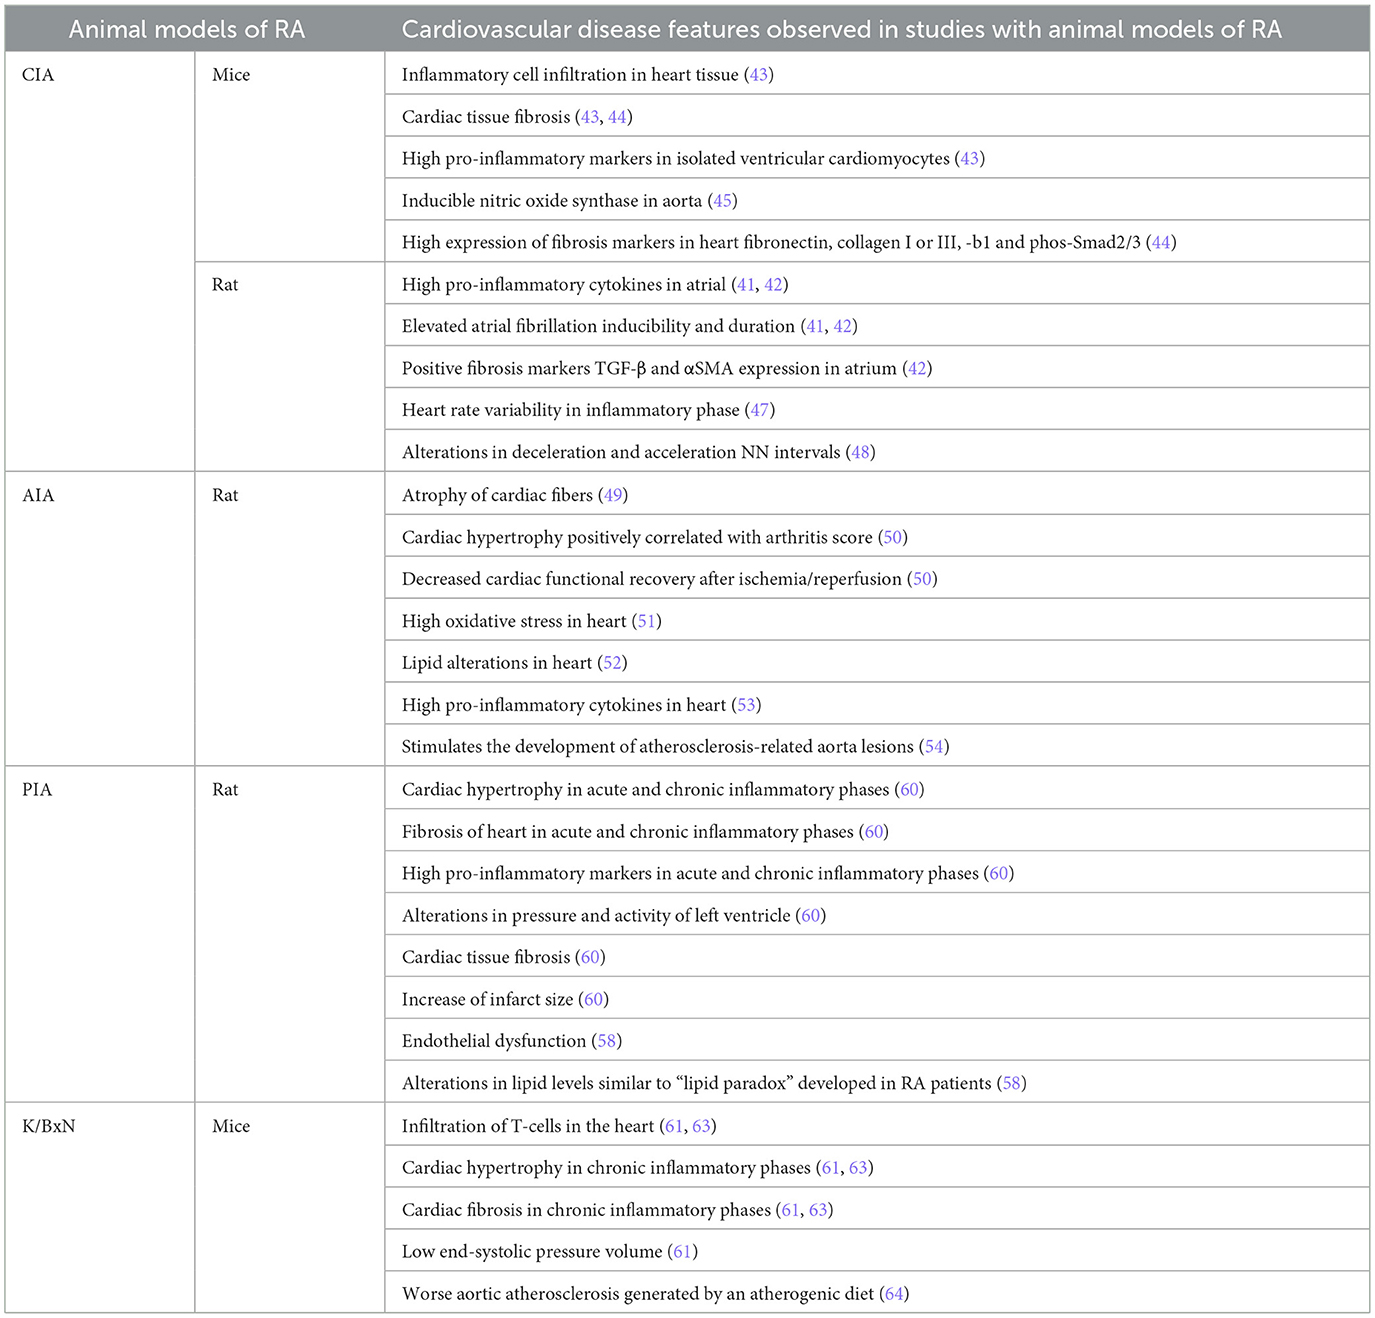Select the CIA model cell

[38, 75]
